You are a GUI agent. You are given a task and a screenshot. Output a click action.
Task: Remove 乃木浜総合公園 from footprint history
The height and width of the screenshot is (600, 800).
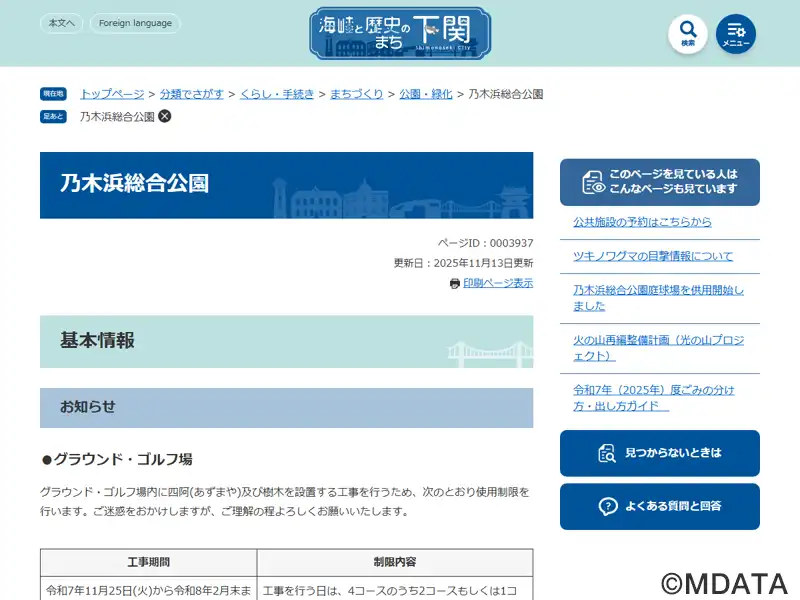coord(165,116)
